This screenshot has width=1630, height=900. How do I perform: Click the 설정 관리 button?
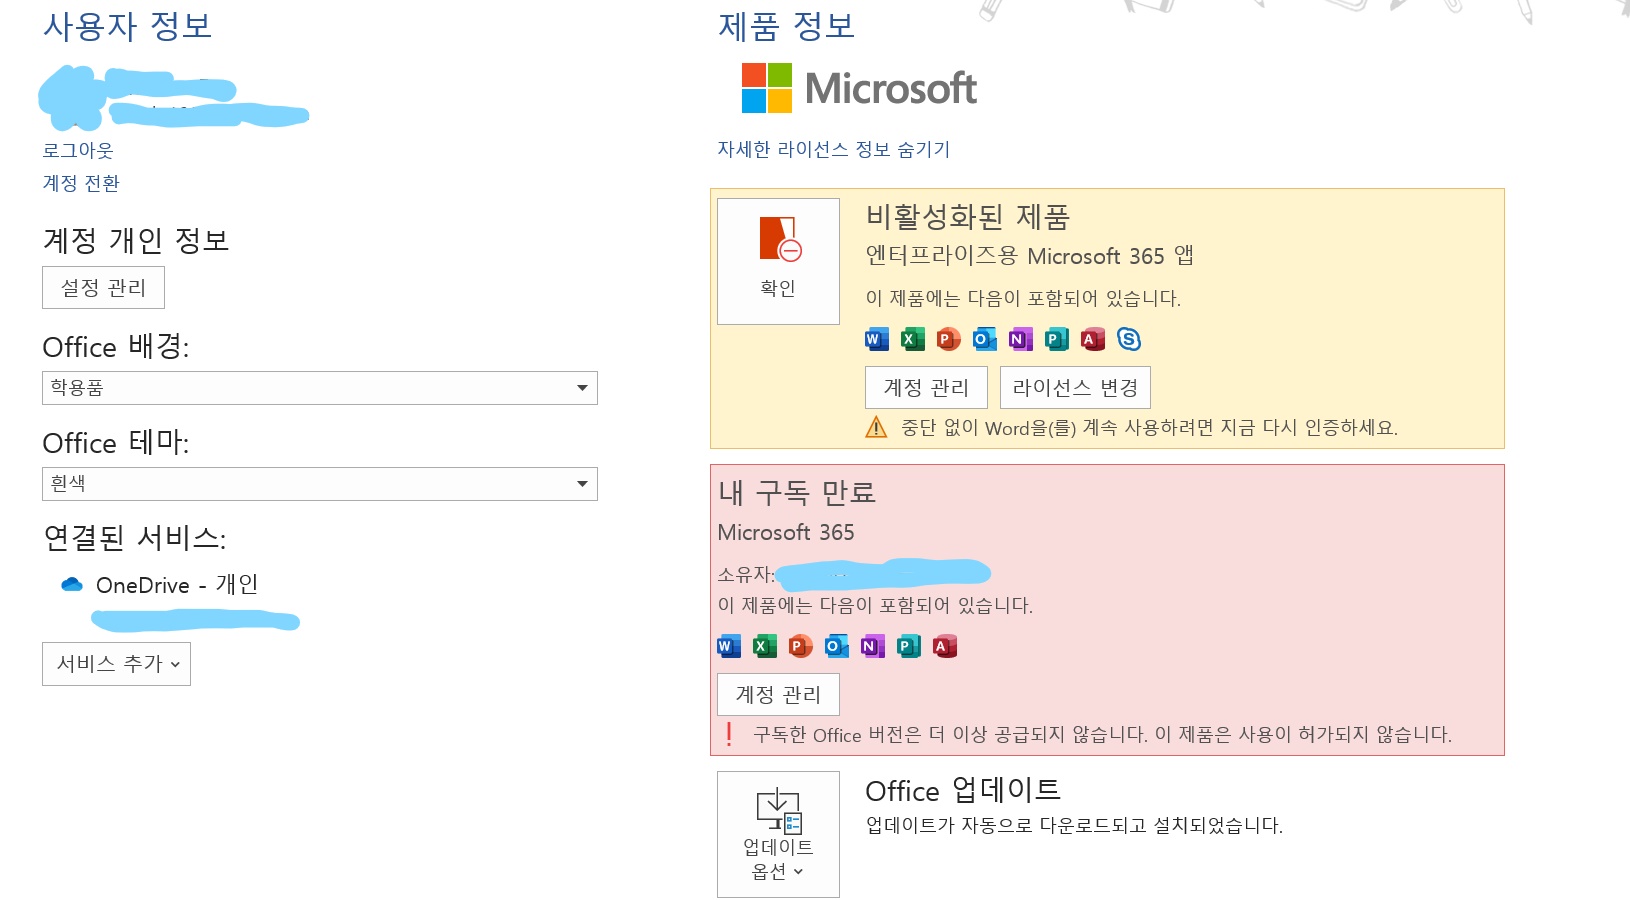pos(103,288)
